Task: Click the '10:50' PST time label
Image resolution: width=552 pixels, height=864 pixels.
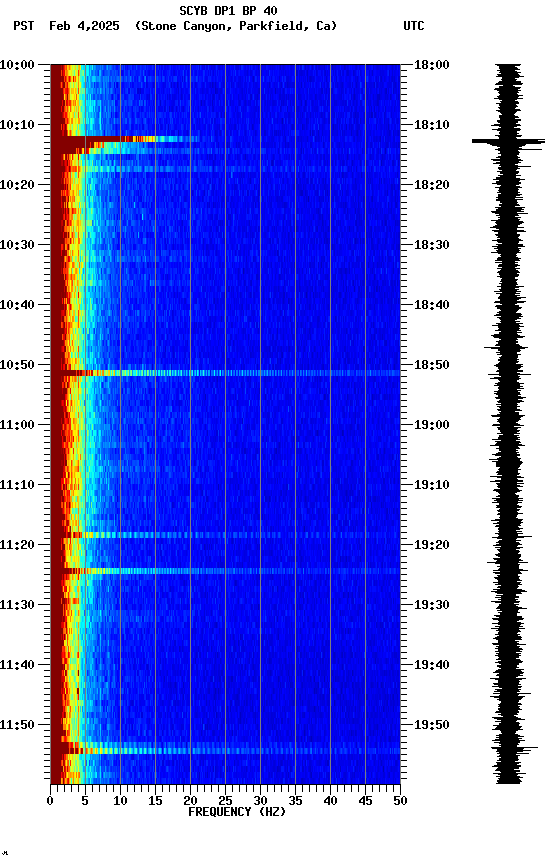Action: pos(17,365)
